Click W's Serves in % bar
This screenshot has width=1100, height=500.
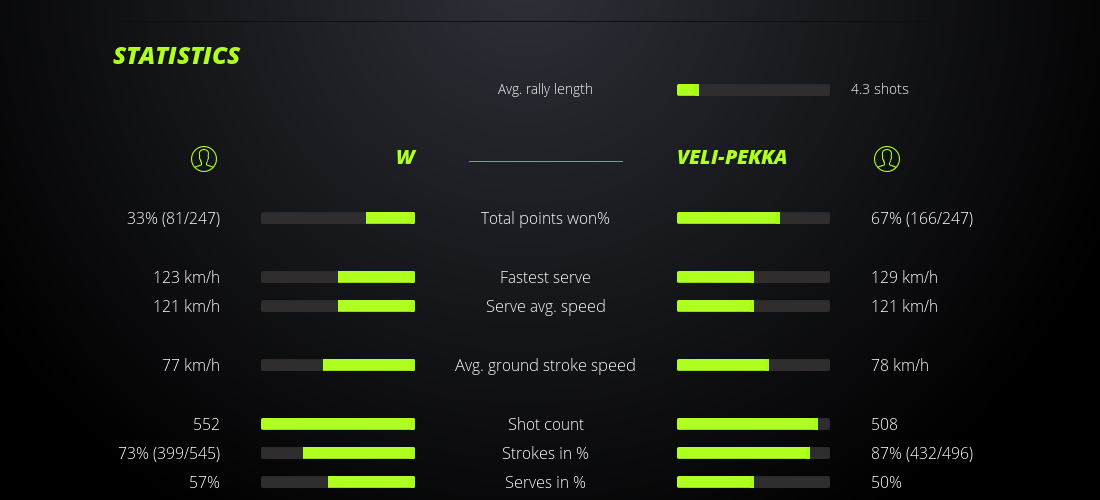[338, 482]
